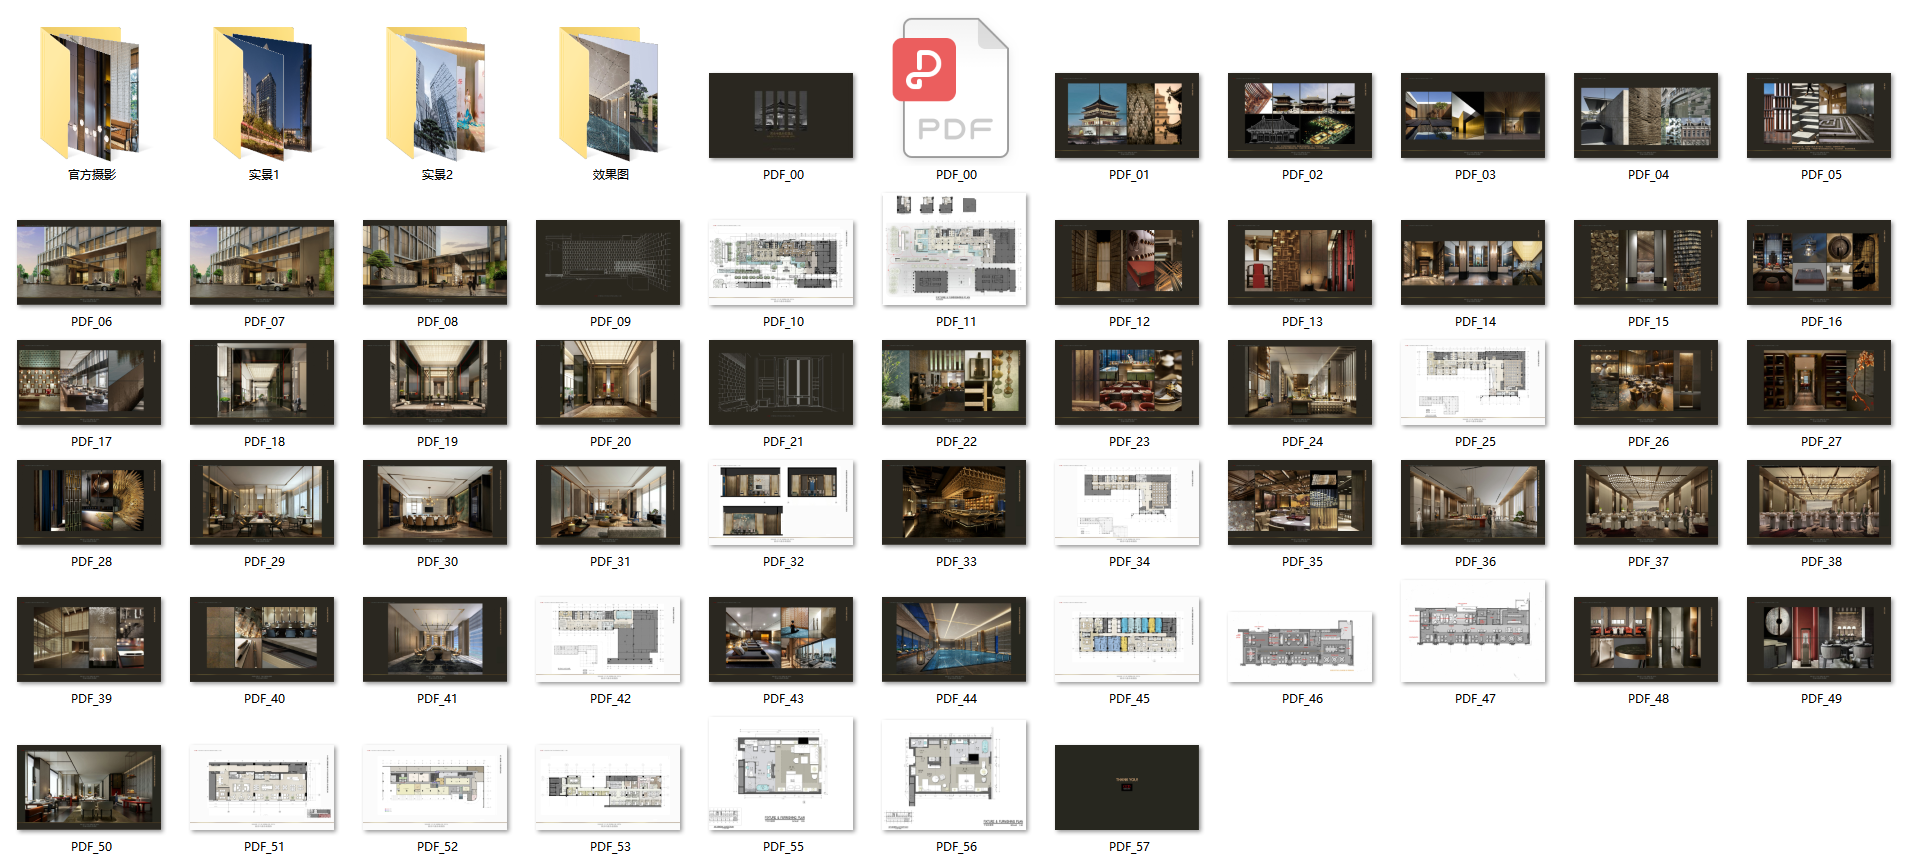Open the 效果图 folder
1907x865 pixels.
[x=609, y=95]
